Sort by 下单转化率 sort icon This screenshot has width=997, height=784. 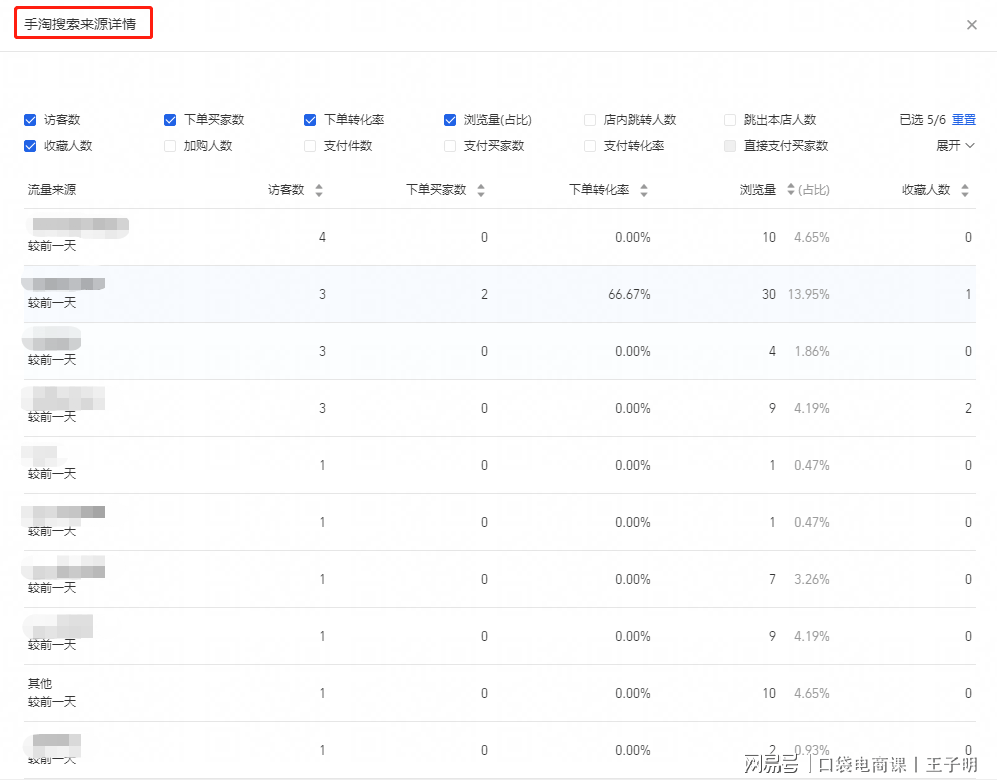coord(644,190)
